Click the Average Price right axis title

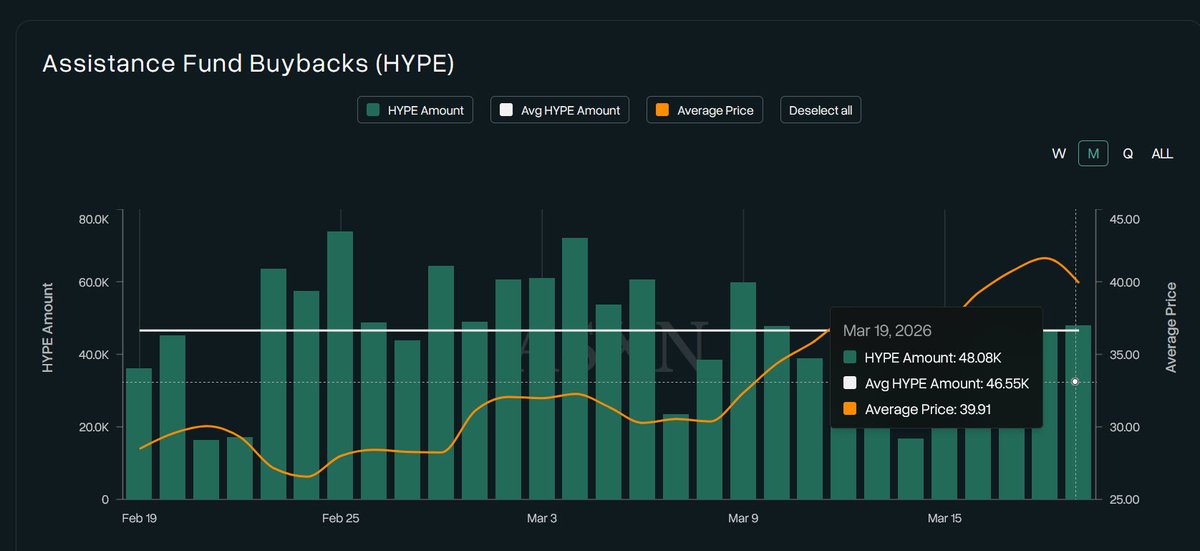1171,327
